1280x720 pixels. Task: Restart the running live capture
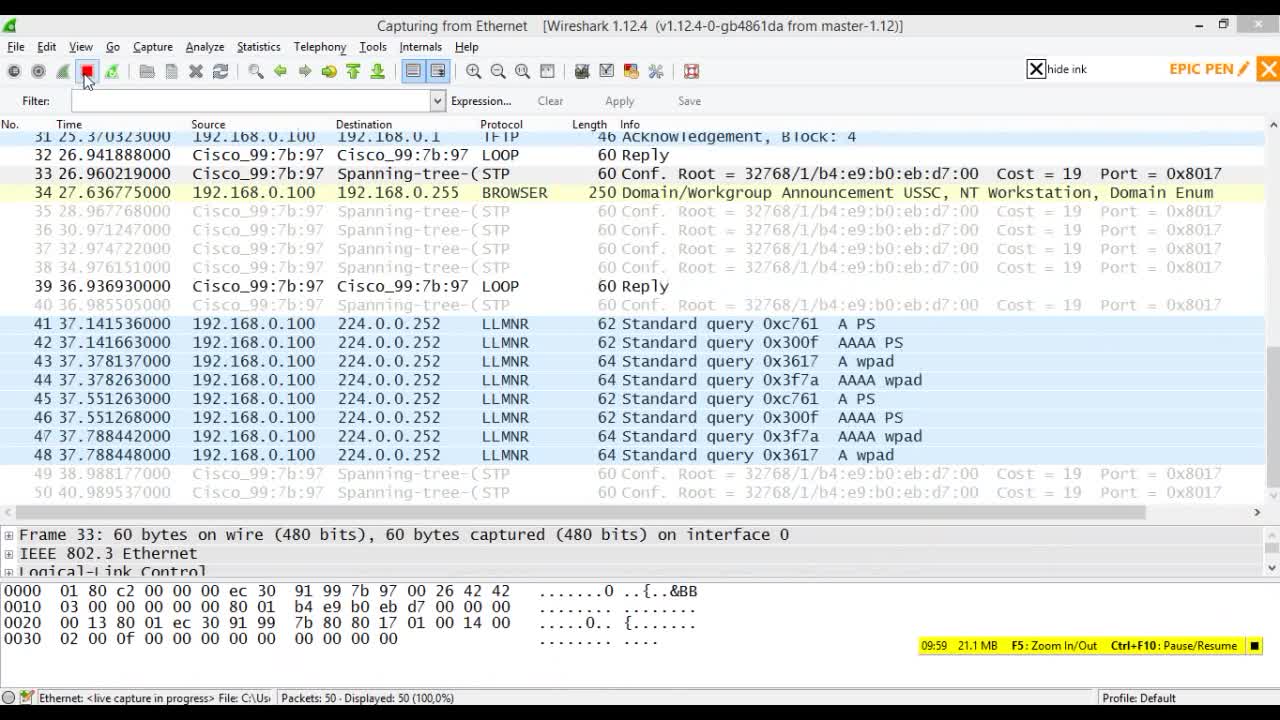[x=112, y=71]
